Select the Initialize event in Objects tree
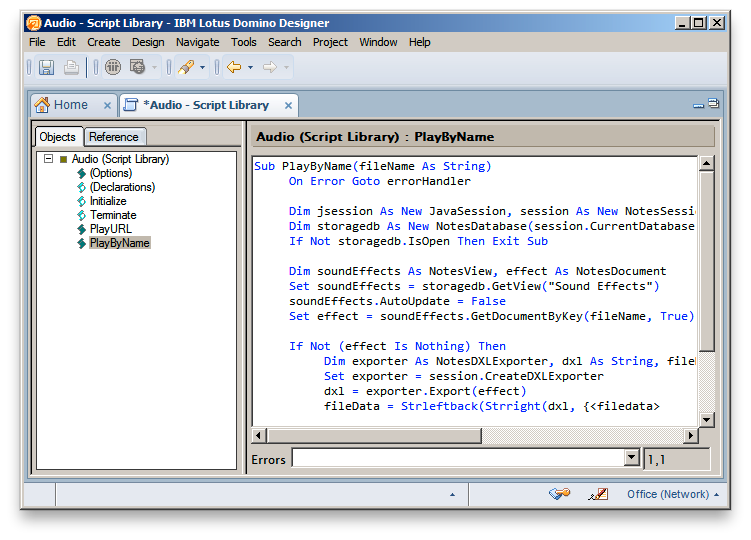Screen dimensions: 751x540 108,201
